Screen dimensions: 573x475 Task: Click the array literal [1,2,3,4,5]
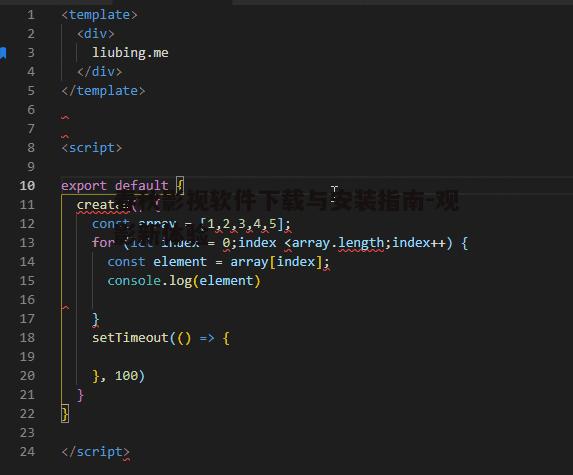pos(241,224)
